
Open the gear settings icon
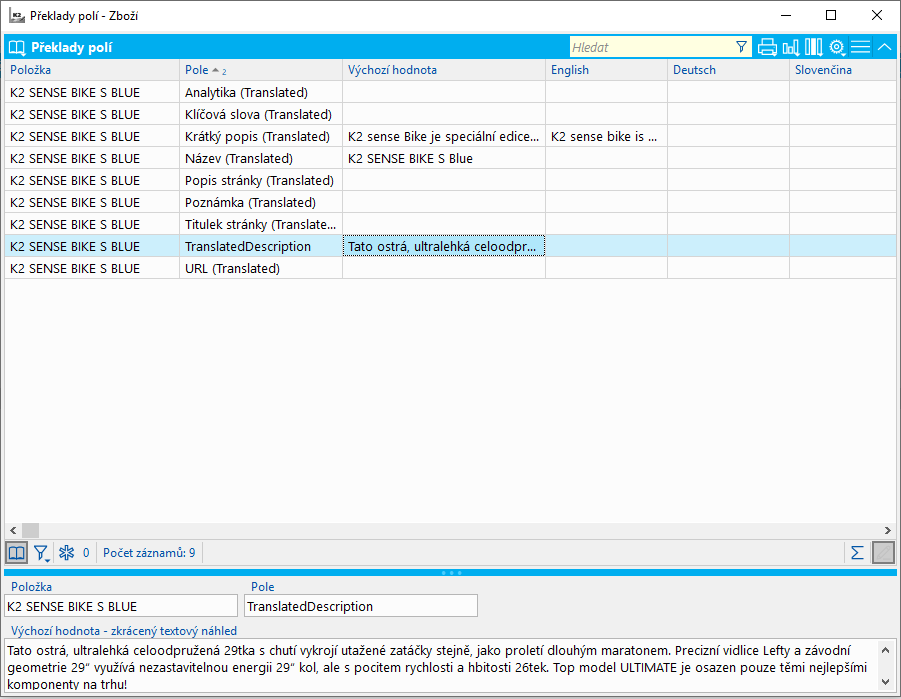click(837, 47)
